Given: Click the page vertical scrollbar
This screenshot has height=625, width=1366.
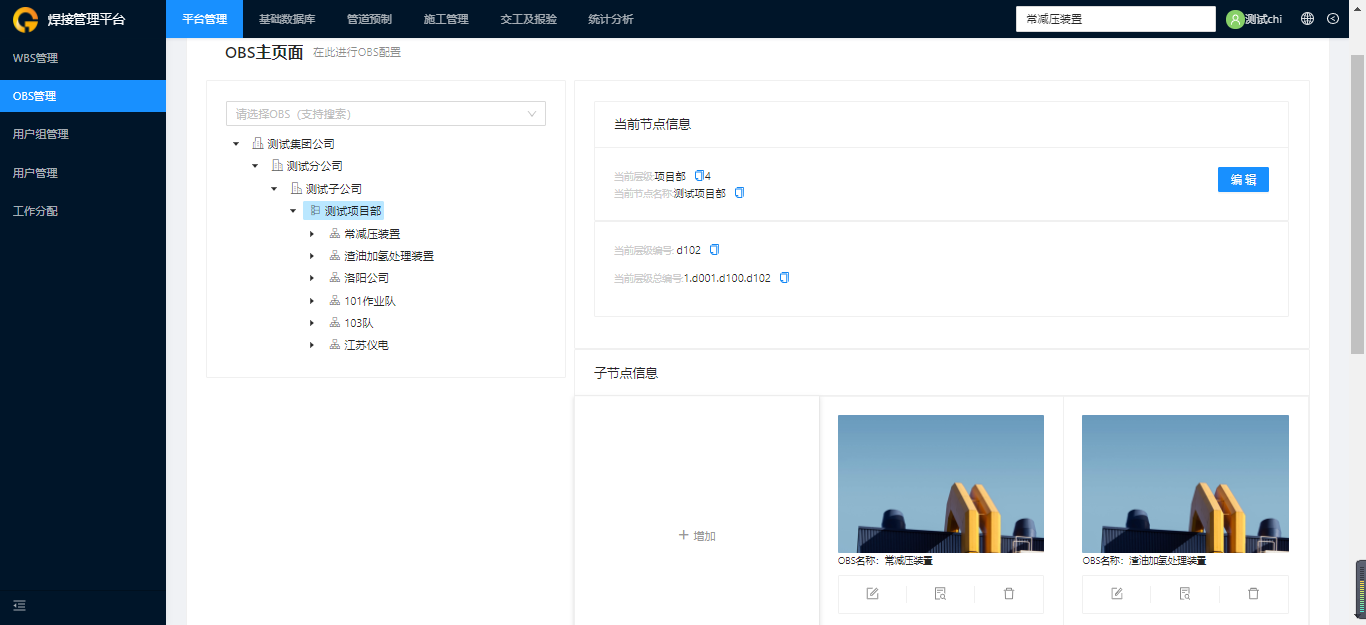Looking at the screenshot, I should [x=1357, y=204].
